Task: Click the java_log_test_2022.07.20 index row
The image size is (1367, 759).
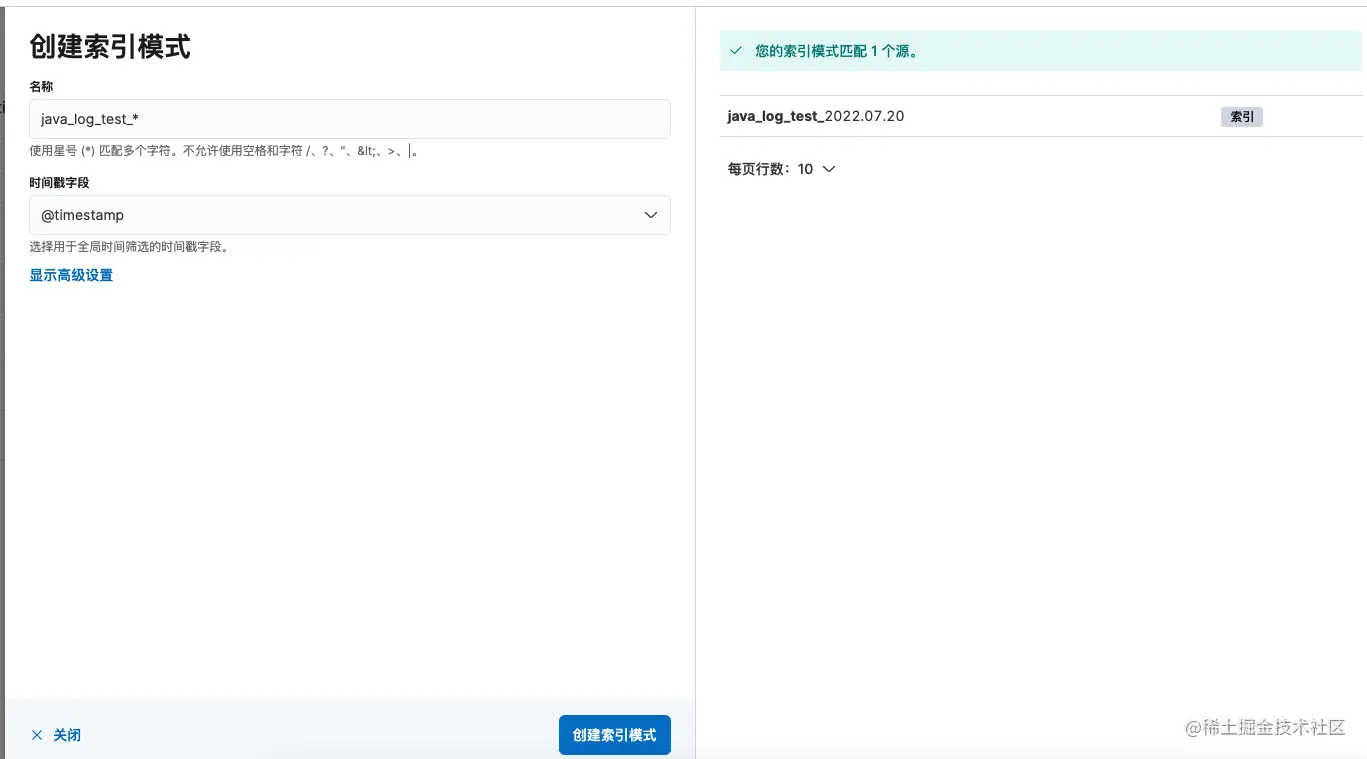Action: (1041, 117)
